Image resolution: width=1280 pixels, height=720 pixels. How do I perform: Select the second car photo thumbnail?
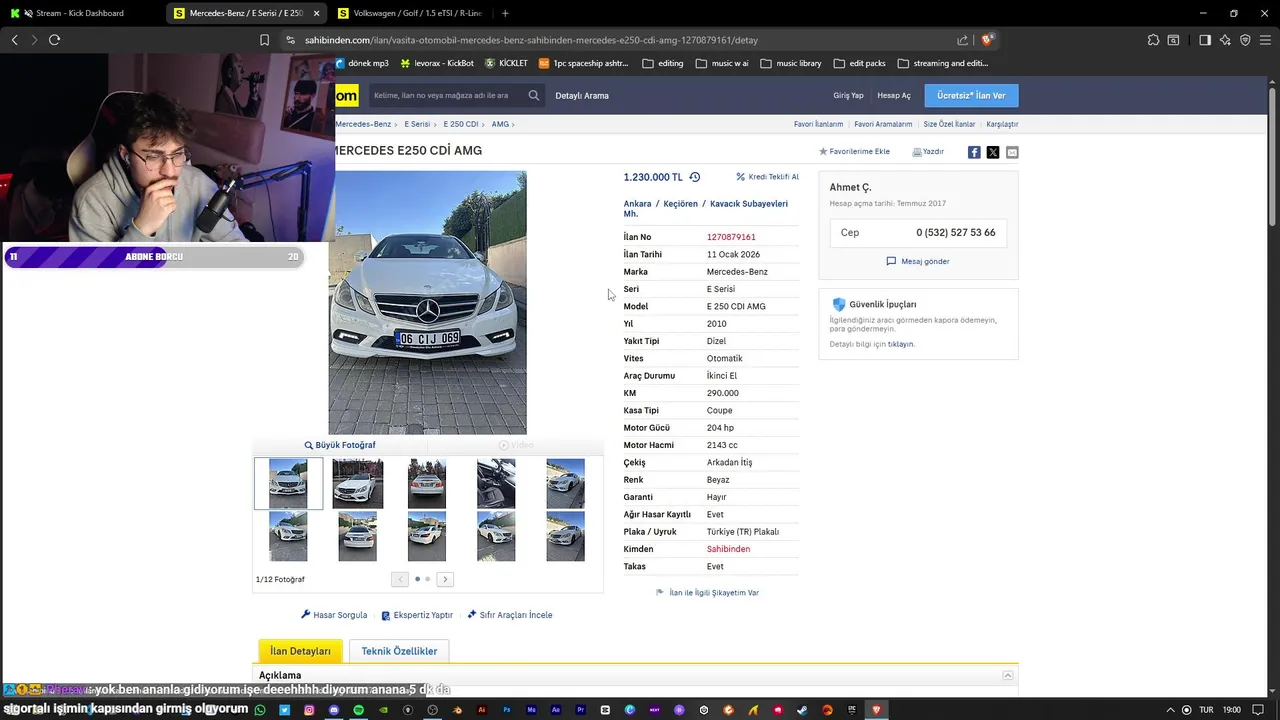358,484
